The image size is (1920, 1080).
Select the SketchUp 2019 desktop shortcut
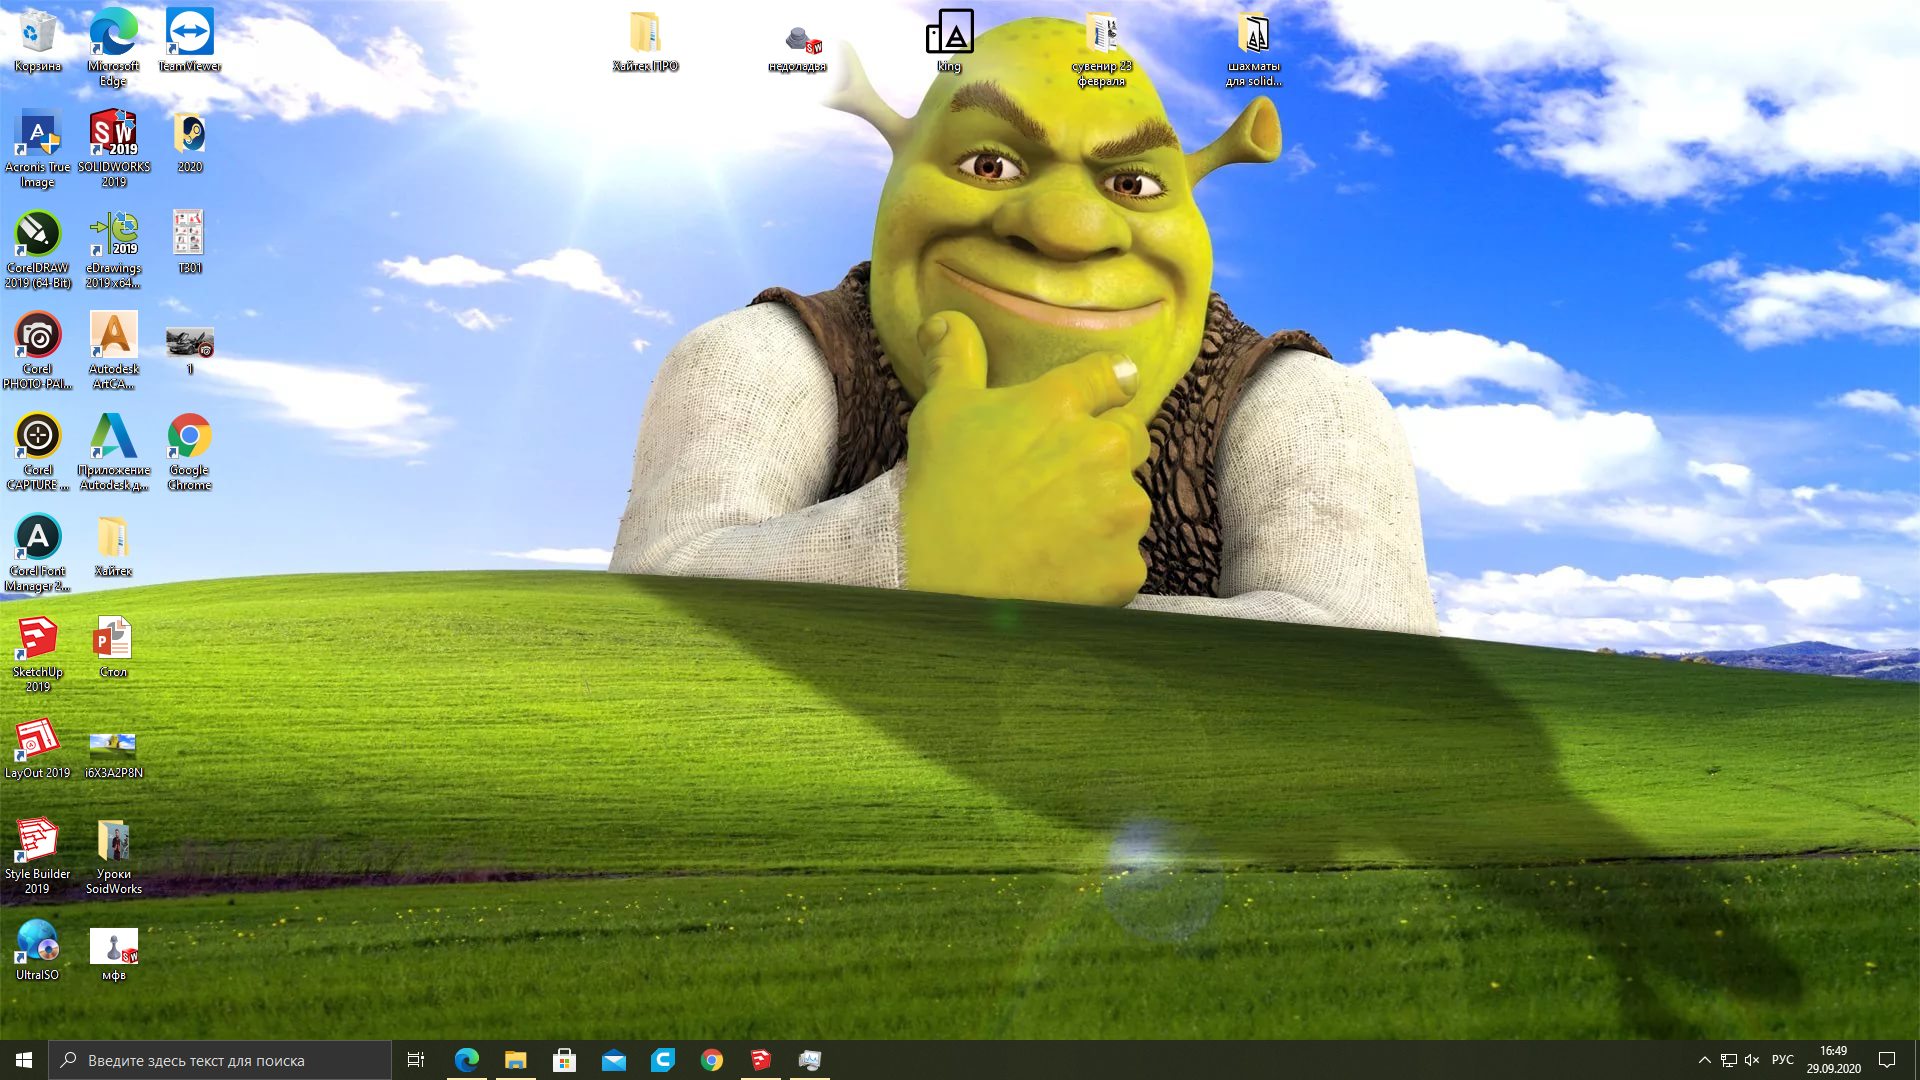[37, 654]
